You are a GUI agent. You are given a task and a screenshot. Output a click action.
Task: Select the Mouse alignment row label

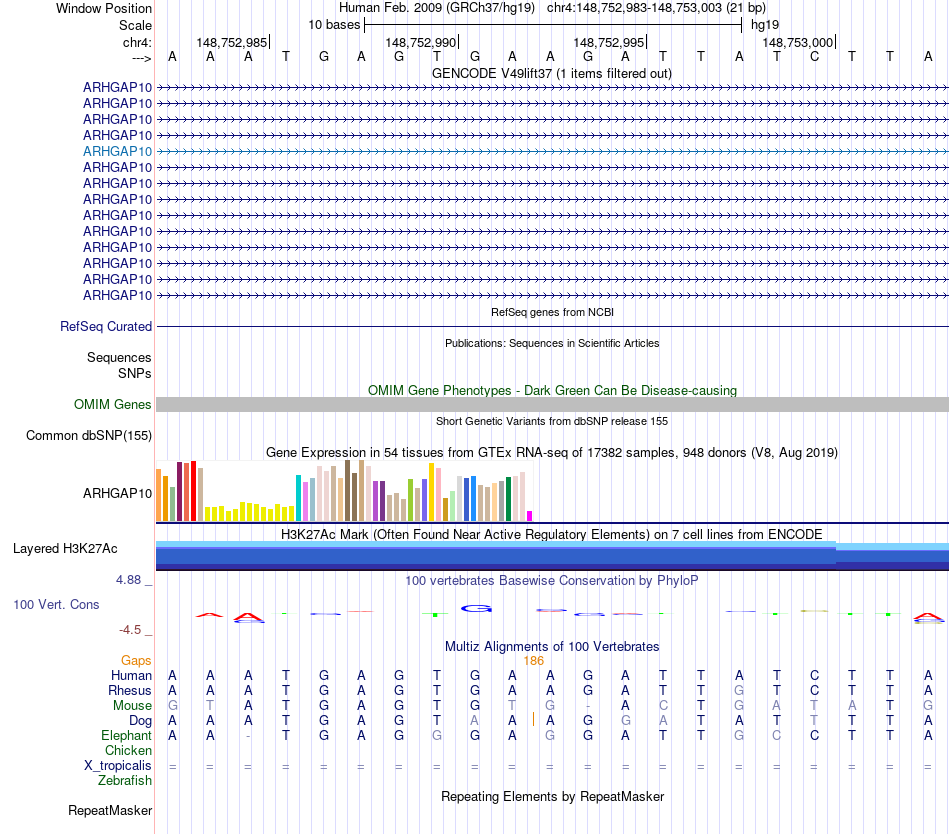[132, 706]
